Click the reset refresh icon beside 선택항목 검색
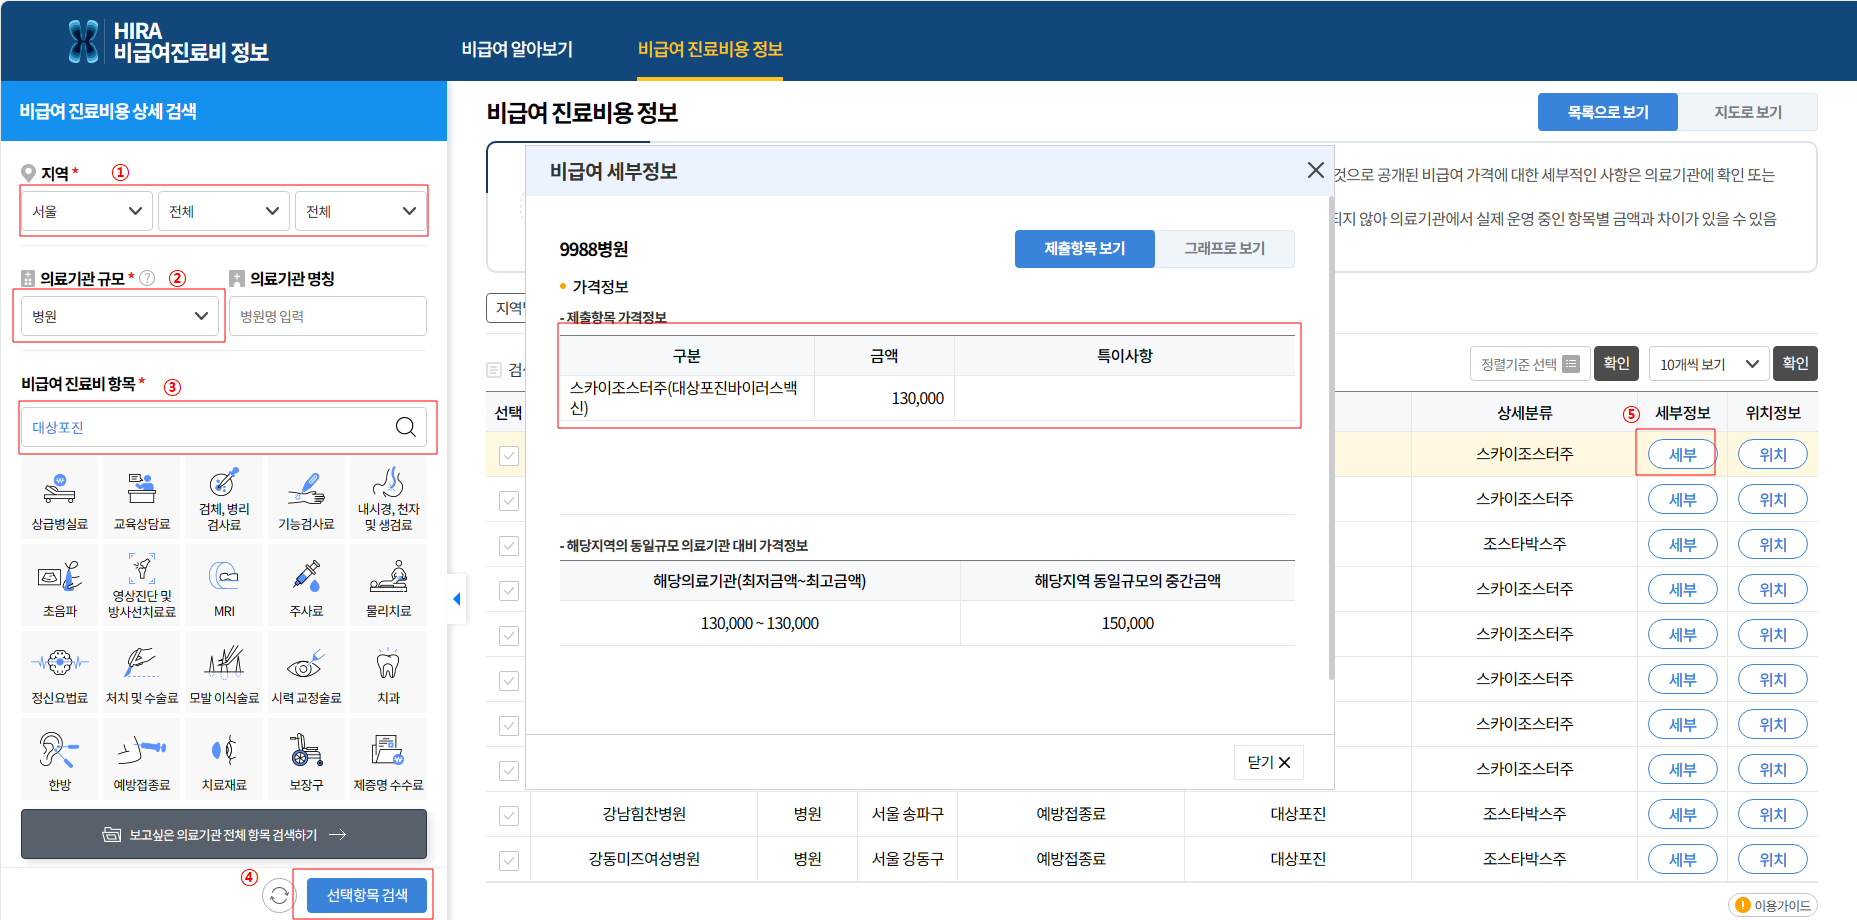1857x920 pixels. [x=279, y=895]
